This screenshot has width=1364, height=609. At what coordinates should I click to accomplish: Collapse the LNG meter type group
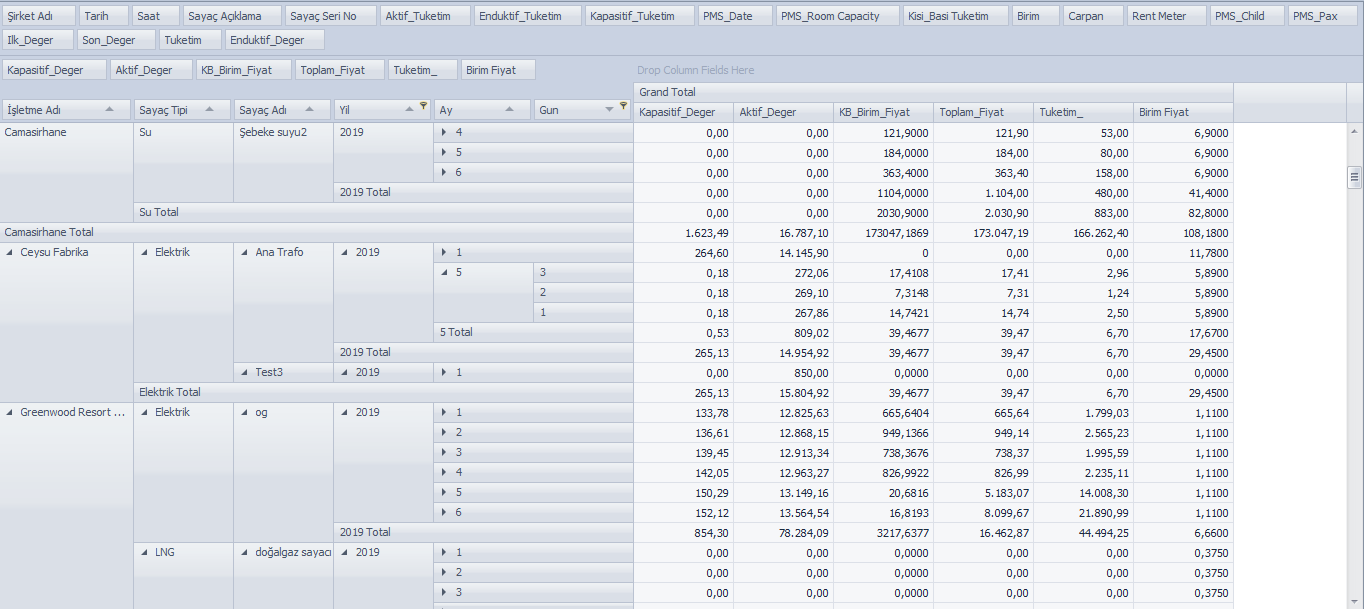[145, 552]
